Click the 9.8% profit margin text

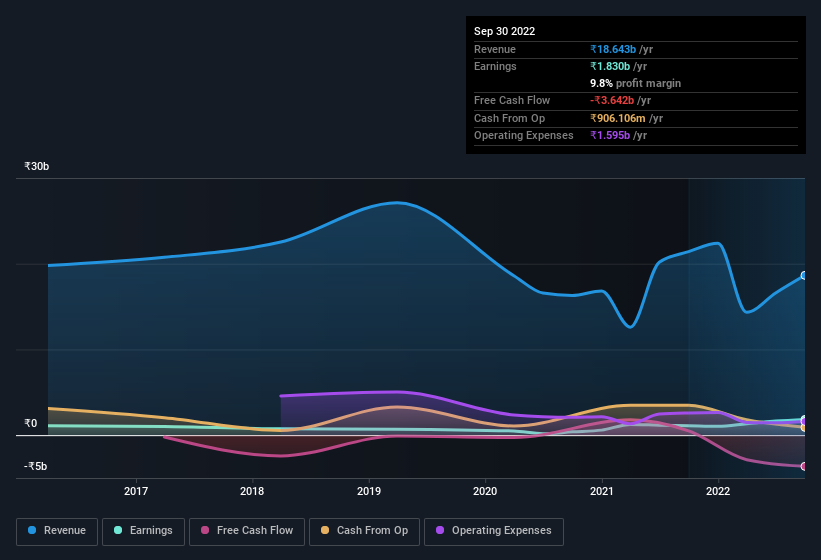[x=635, y=83]
